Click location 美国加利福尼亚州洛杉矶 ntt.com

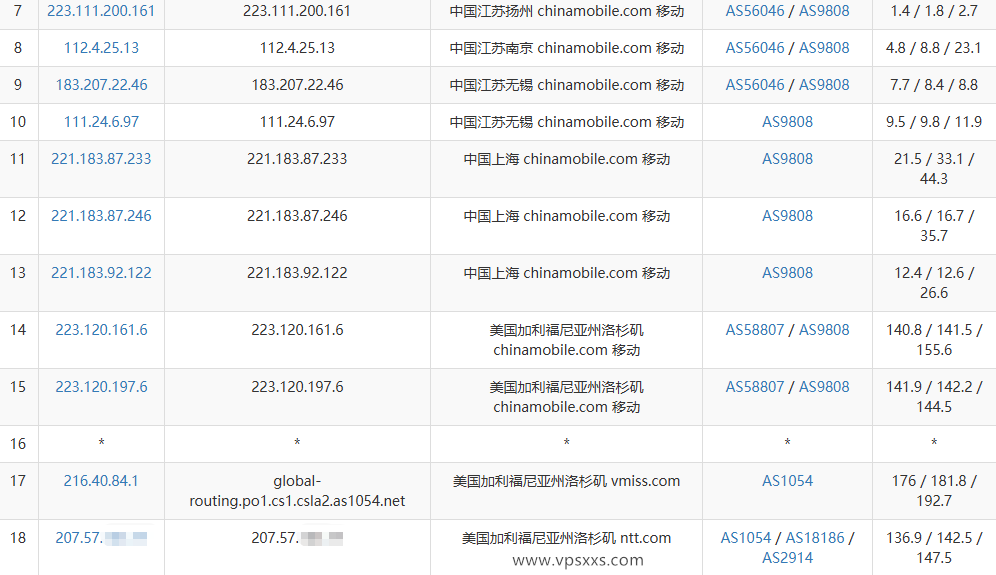pos(567,538)
